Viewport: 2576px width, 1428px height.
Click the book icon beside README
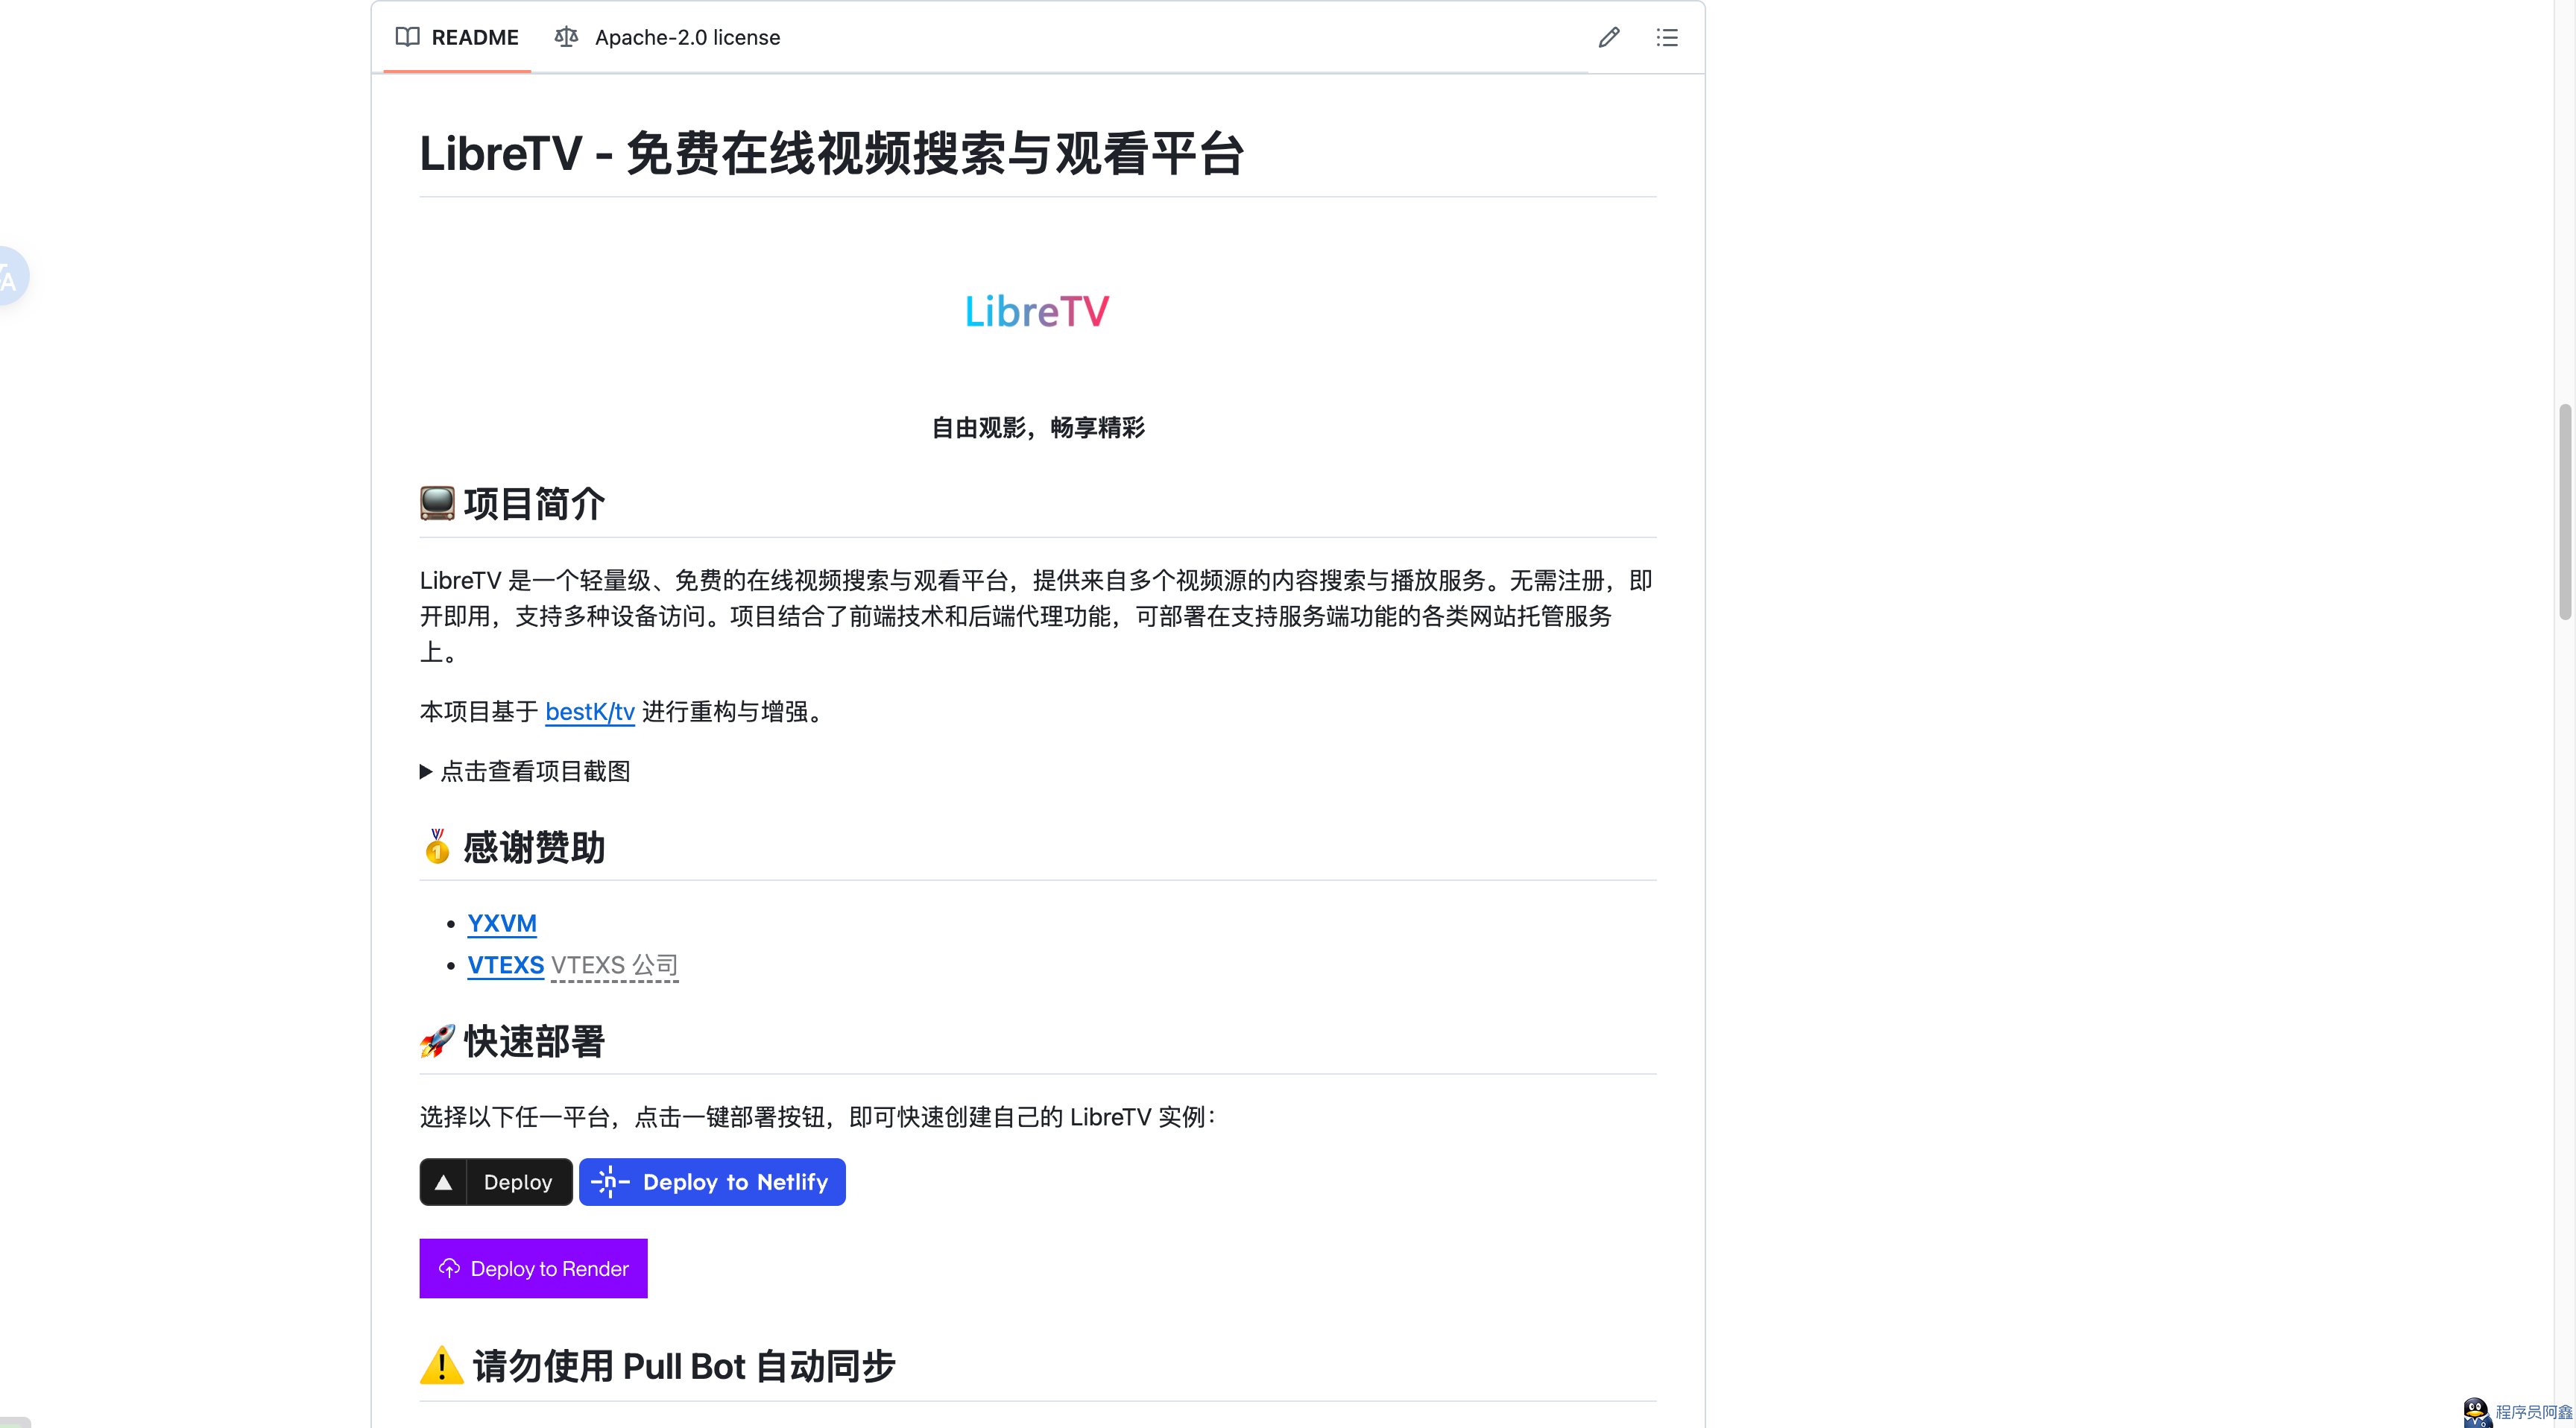407,37
